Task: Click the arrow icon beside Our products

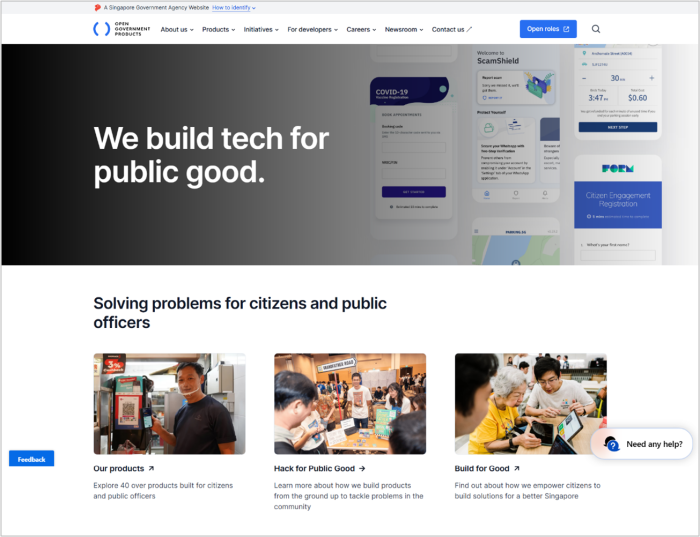Action: coord(151,468)
